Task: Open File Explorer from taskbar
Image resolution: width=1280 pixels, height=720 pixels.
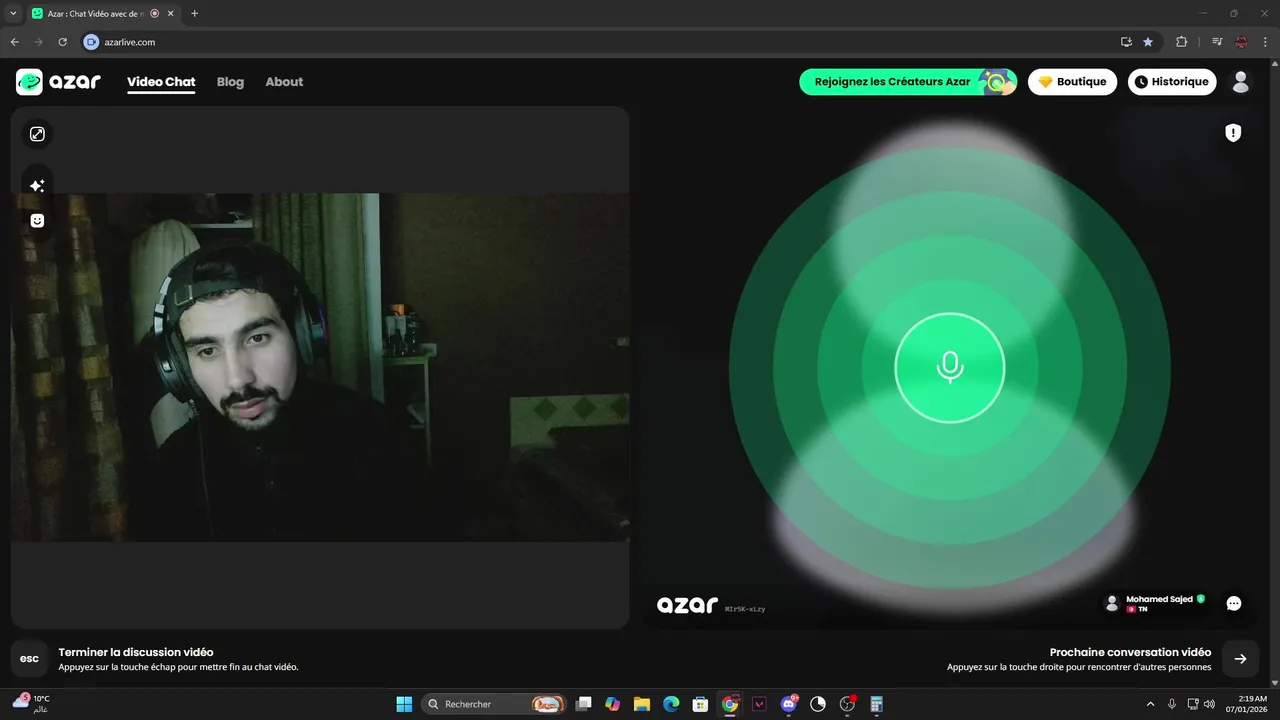Action: tap(642, 704)
